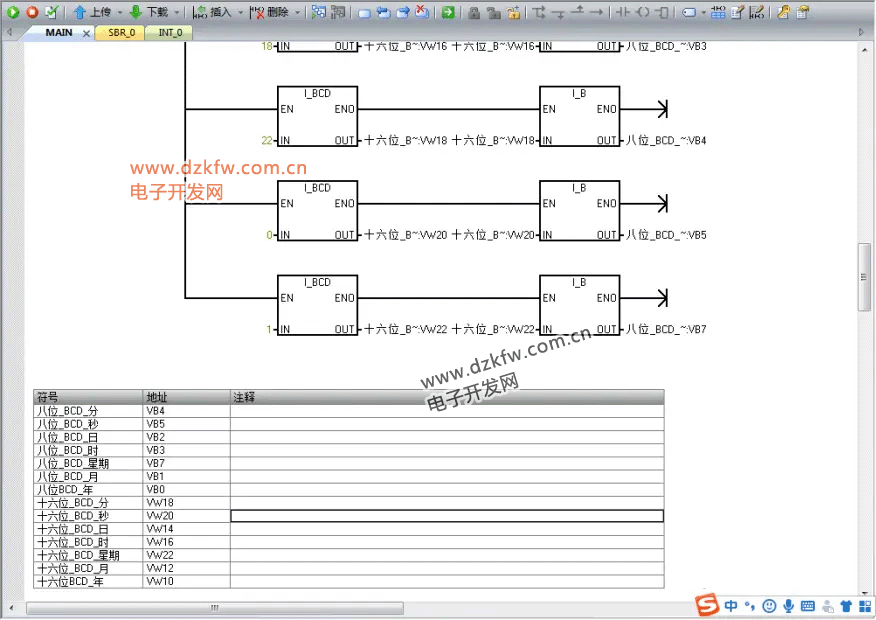Insert a box instruction via box icon

coord(661,12)
